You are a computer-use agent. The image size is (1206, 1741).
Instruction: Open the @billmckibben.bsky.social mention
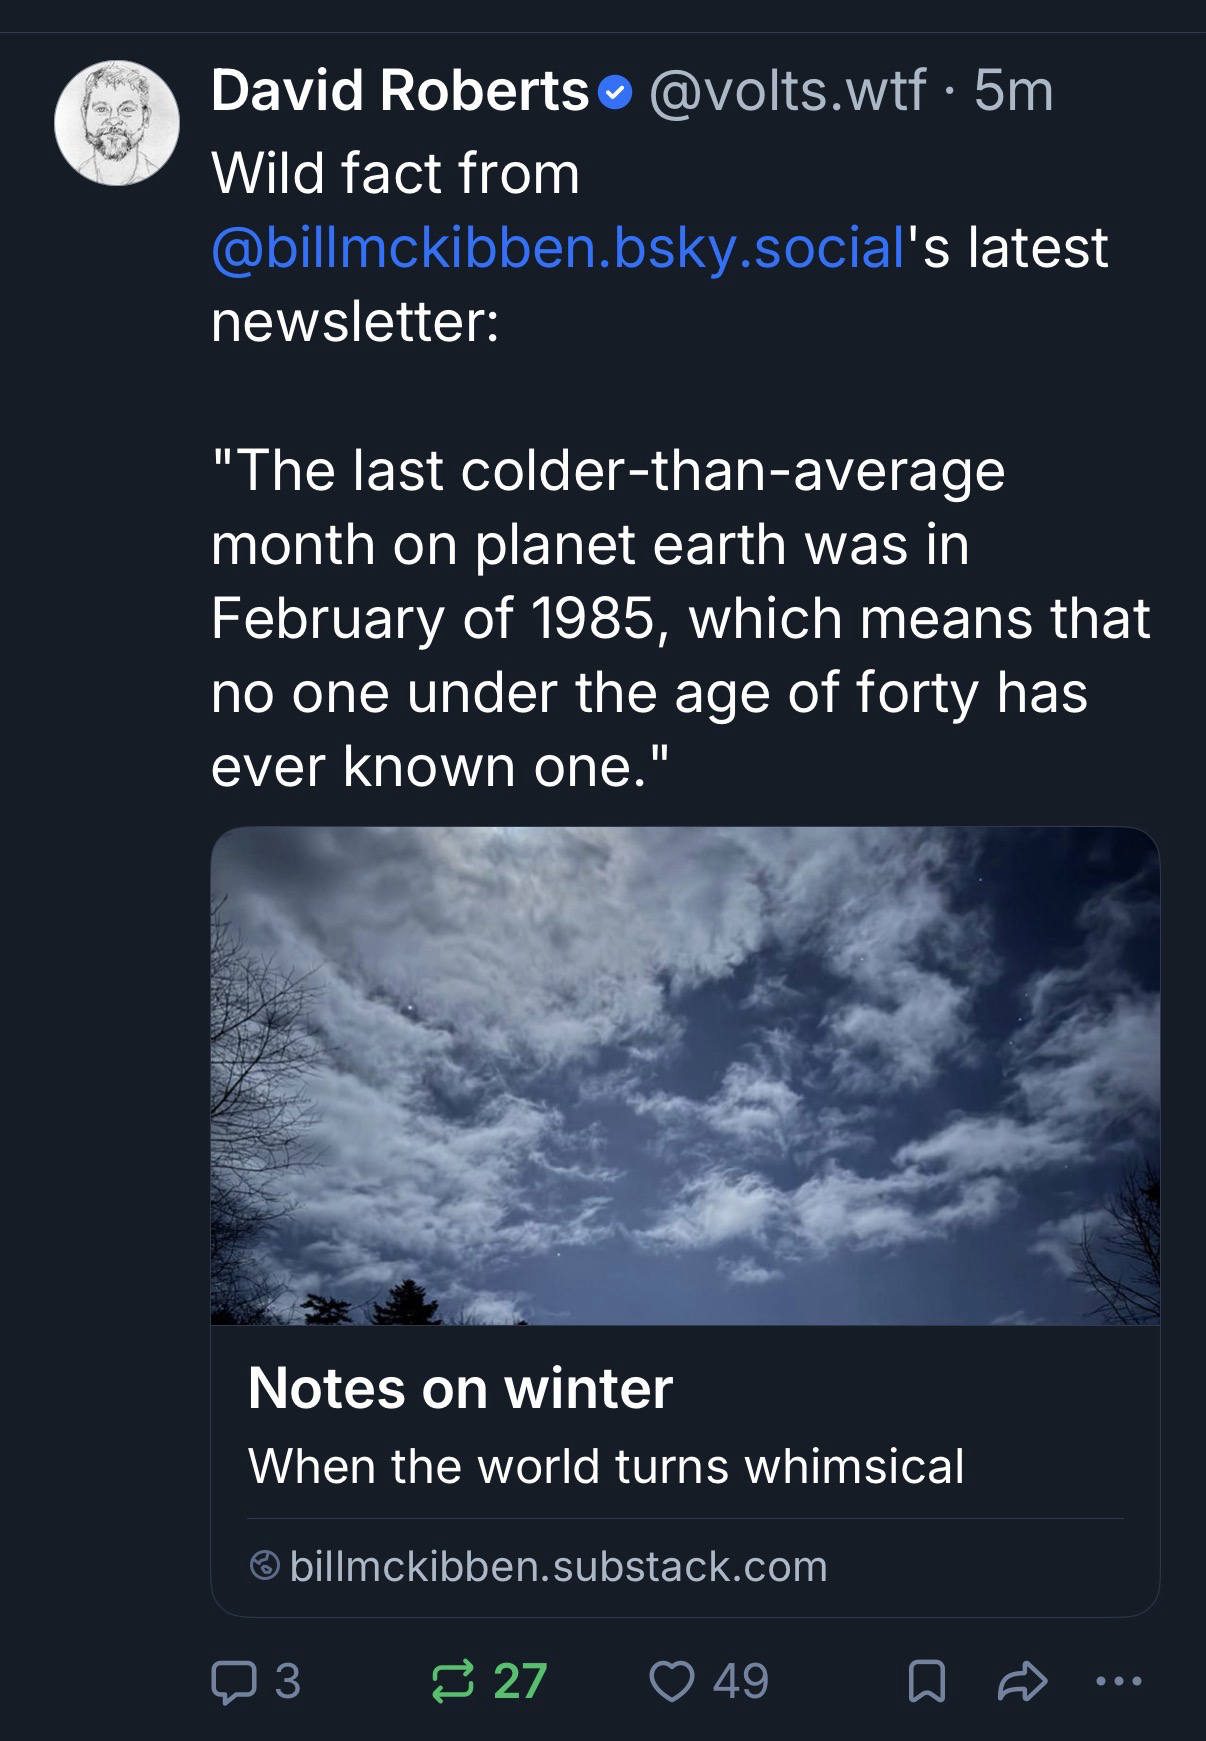tap(558, 247)
